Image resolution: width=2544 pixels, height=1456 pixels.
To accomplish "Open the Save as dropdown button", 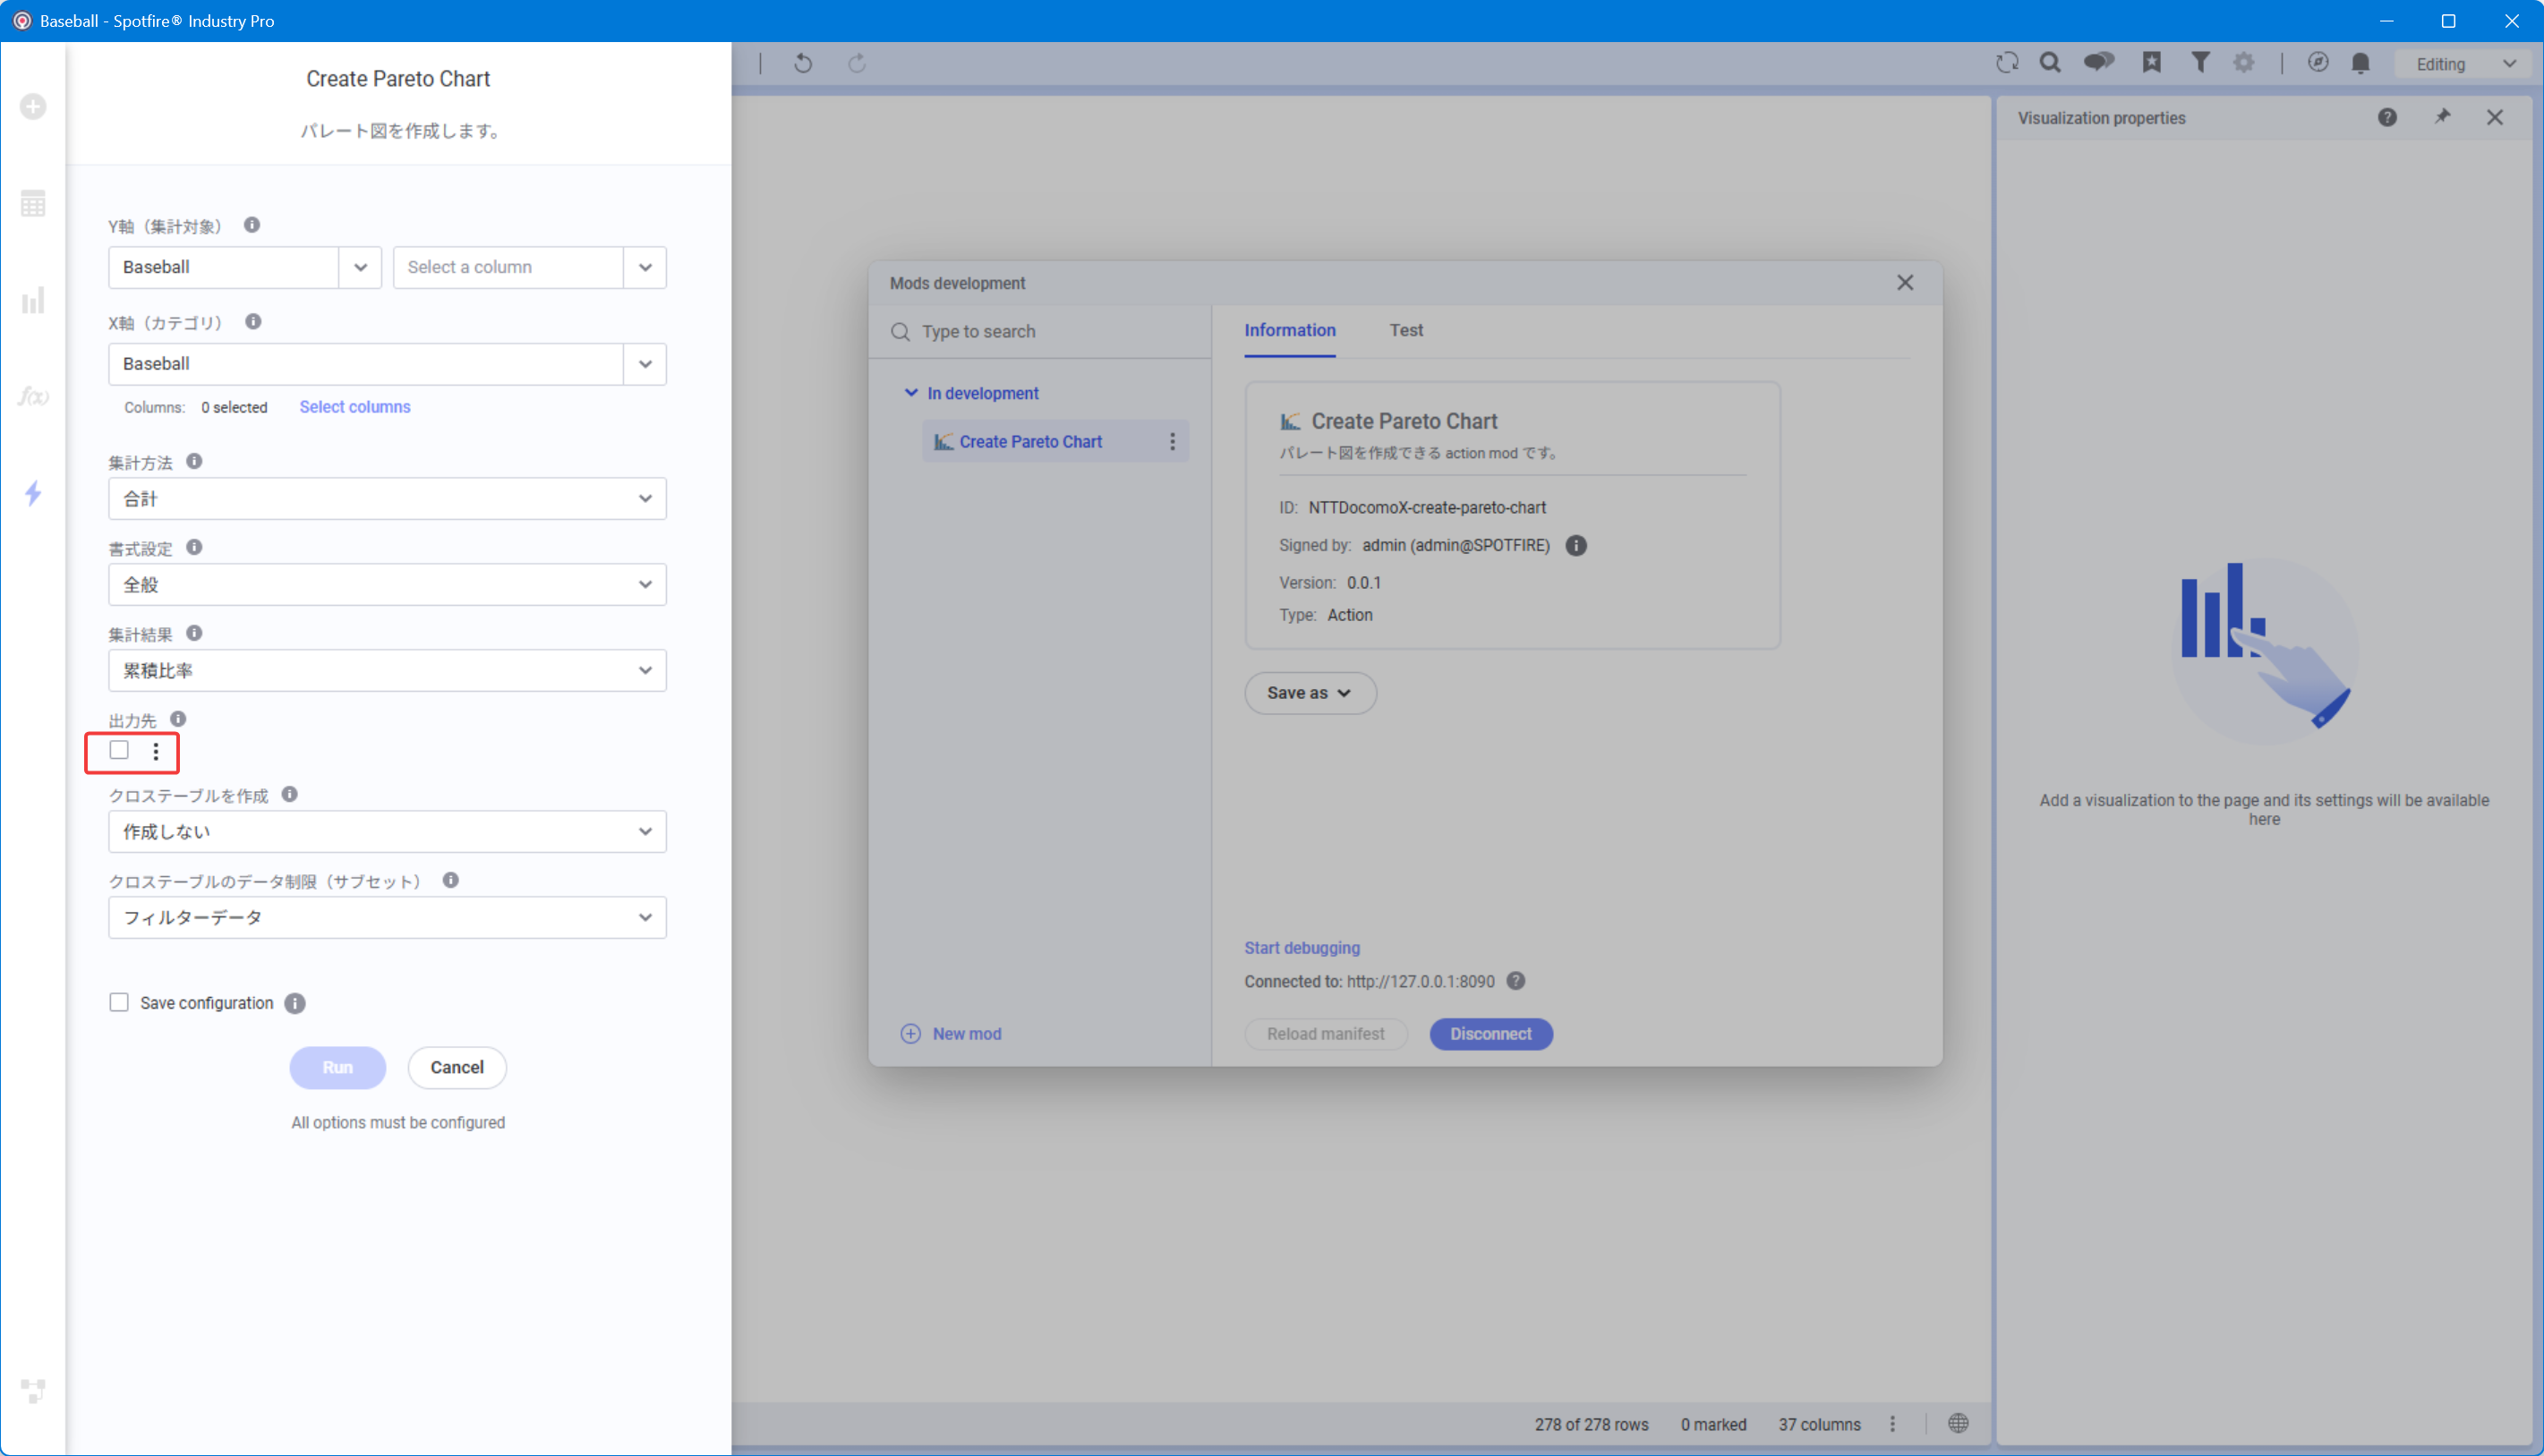I will coord(1310,693).
